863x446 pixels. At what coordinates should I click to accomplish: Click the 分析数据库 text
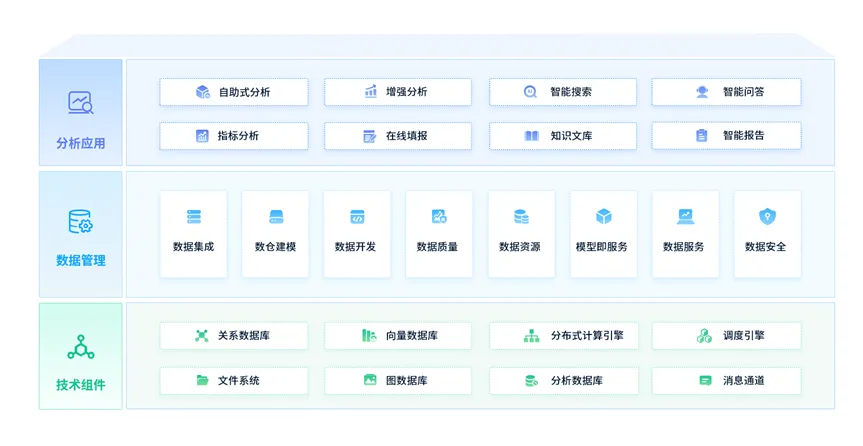pyautogui.click(x=577, y=380)
